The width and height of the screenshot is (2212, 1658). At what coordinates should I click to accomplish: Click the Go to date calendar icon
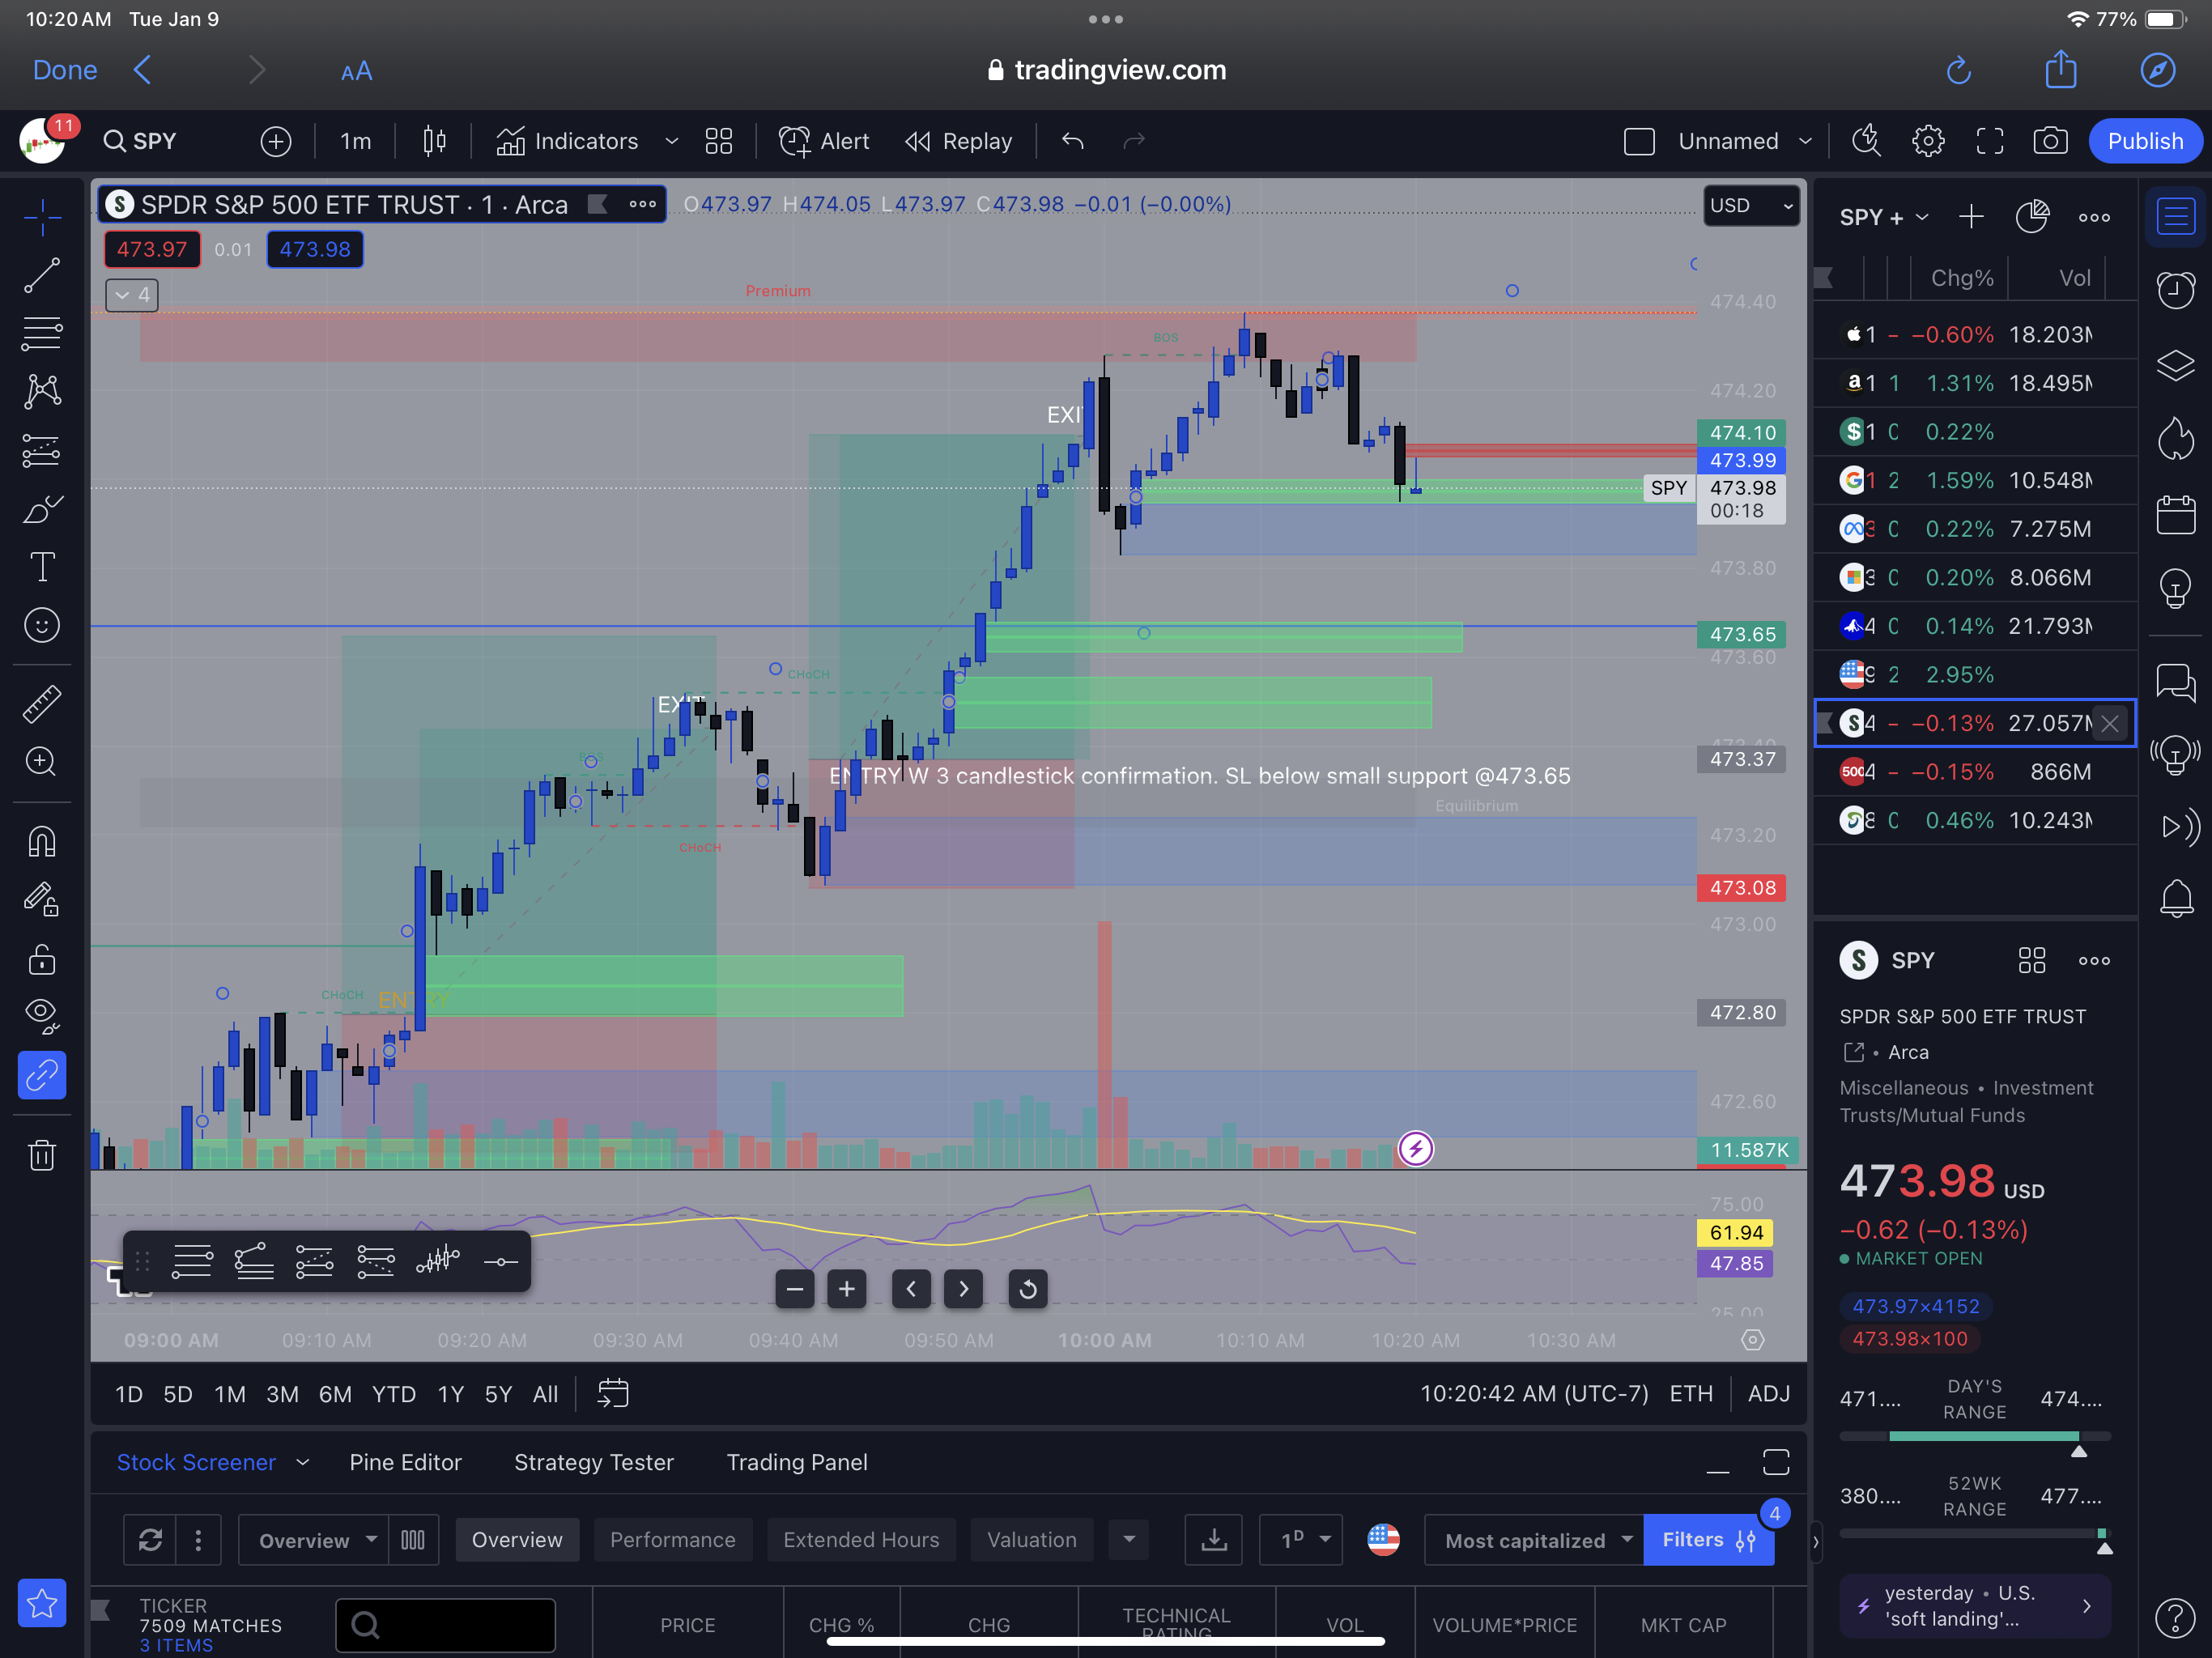pos(613,1393)
